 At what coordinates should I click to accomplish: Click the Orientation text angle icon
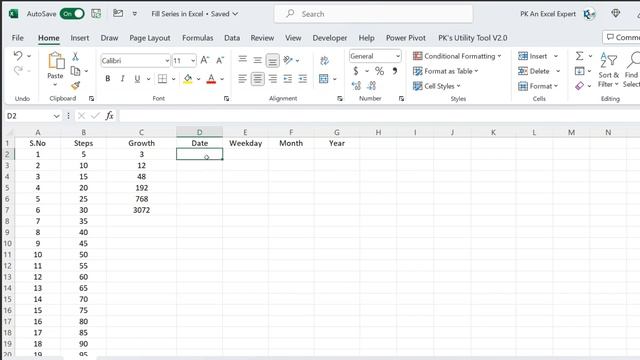point(288,60)
